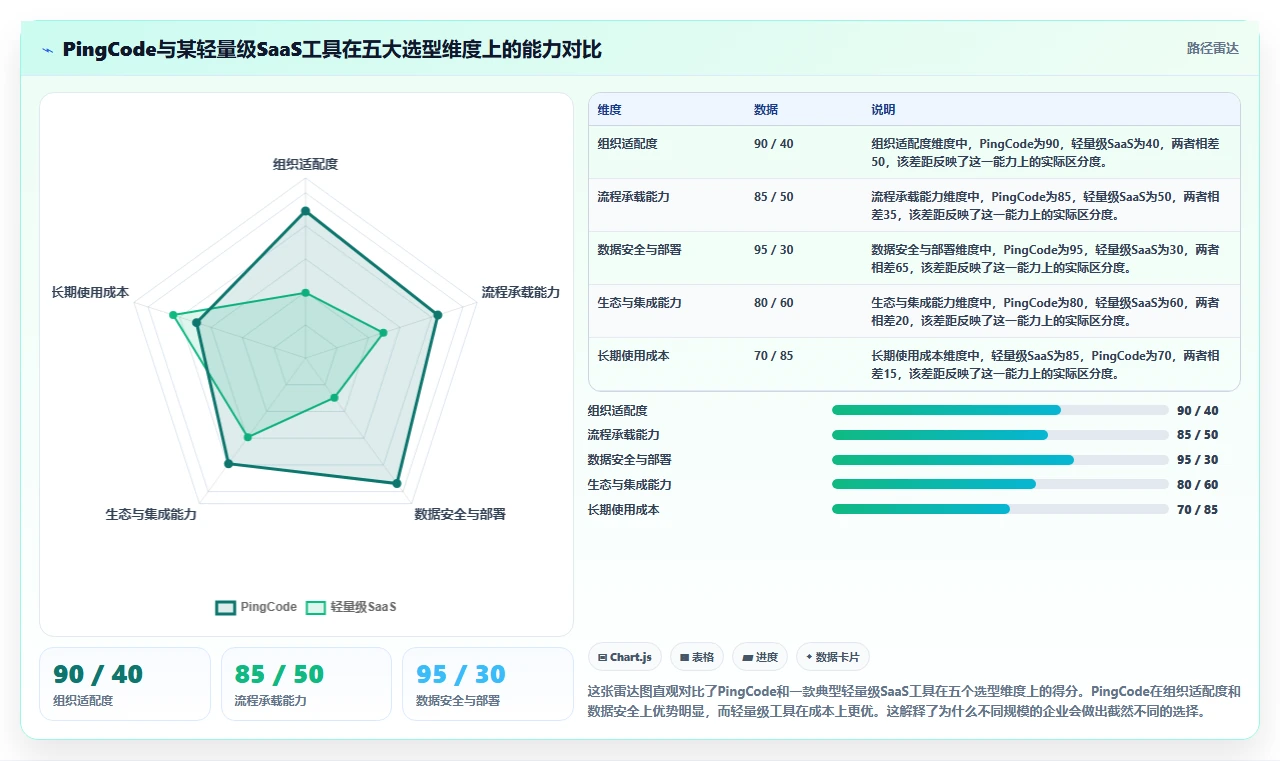The width and height of the screenshot is (1280, 761).
Task: Open the 85 / 50 流程承载能力 stat card
Action: point(306,684)
